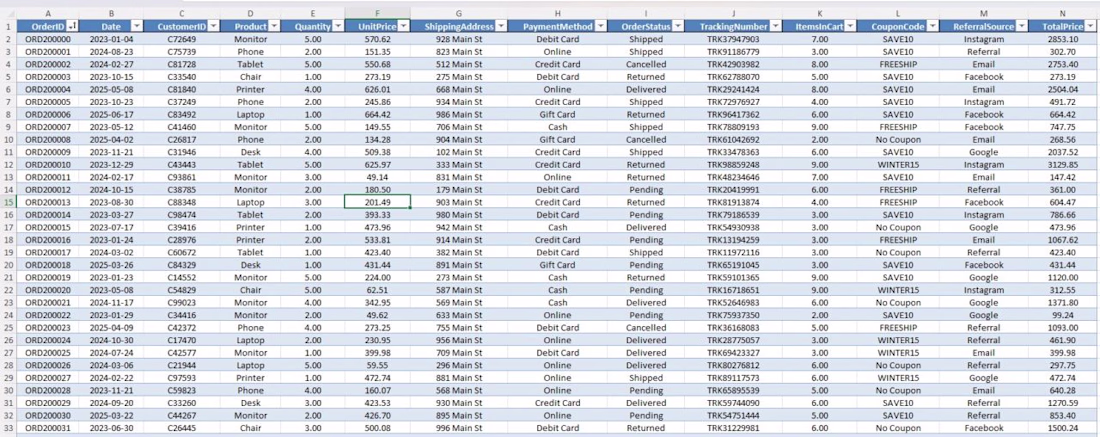Select customer ID cell C99023

pyautogui.click(x=182, y=302)
